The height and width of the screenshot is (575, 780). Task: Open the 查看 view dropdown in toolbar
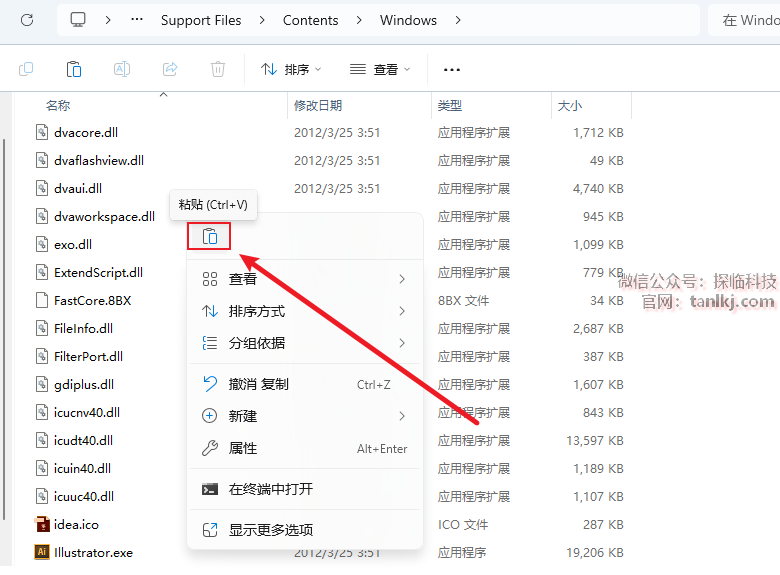pyautogui.click(x=380, y=69)
